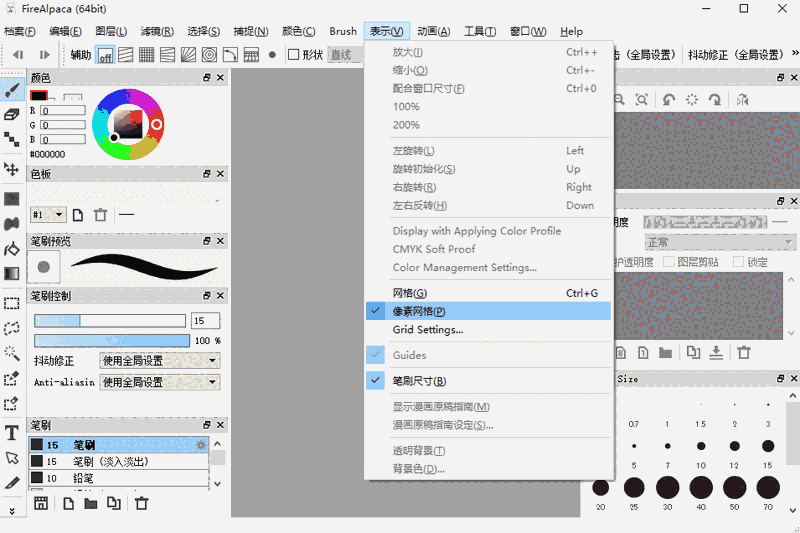
Task: Open the 档案(F) menu
Action: coord(19,32)
